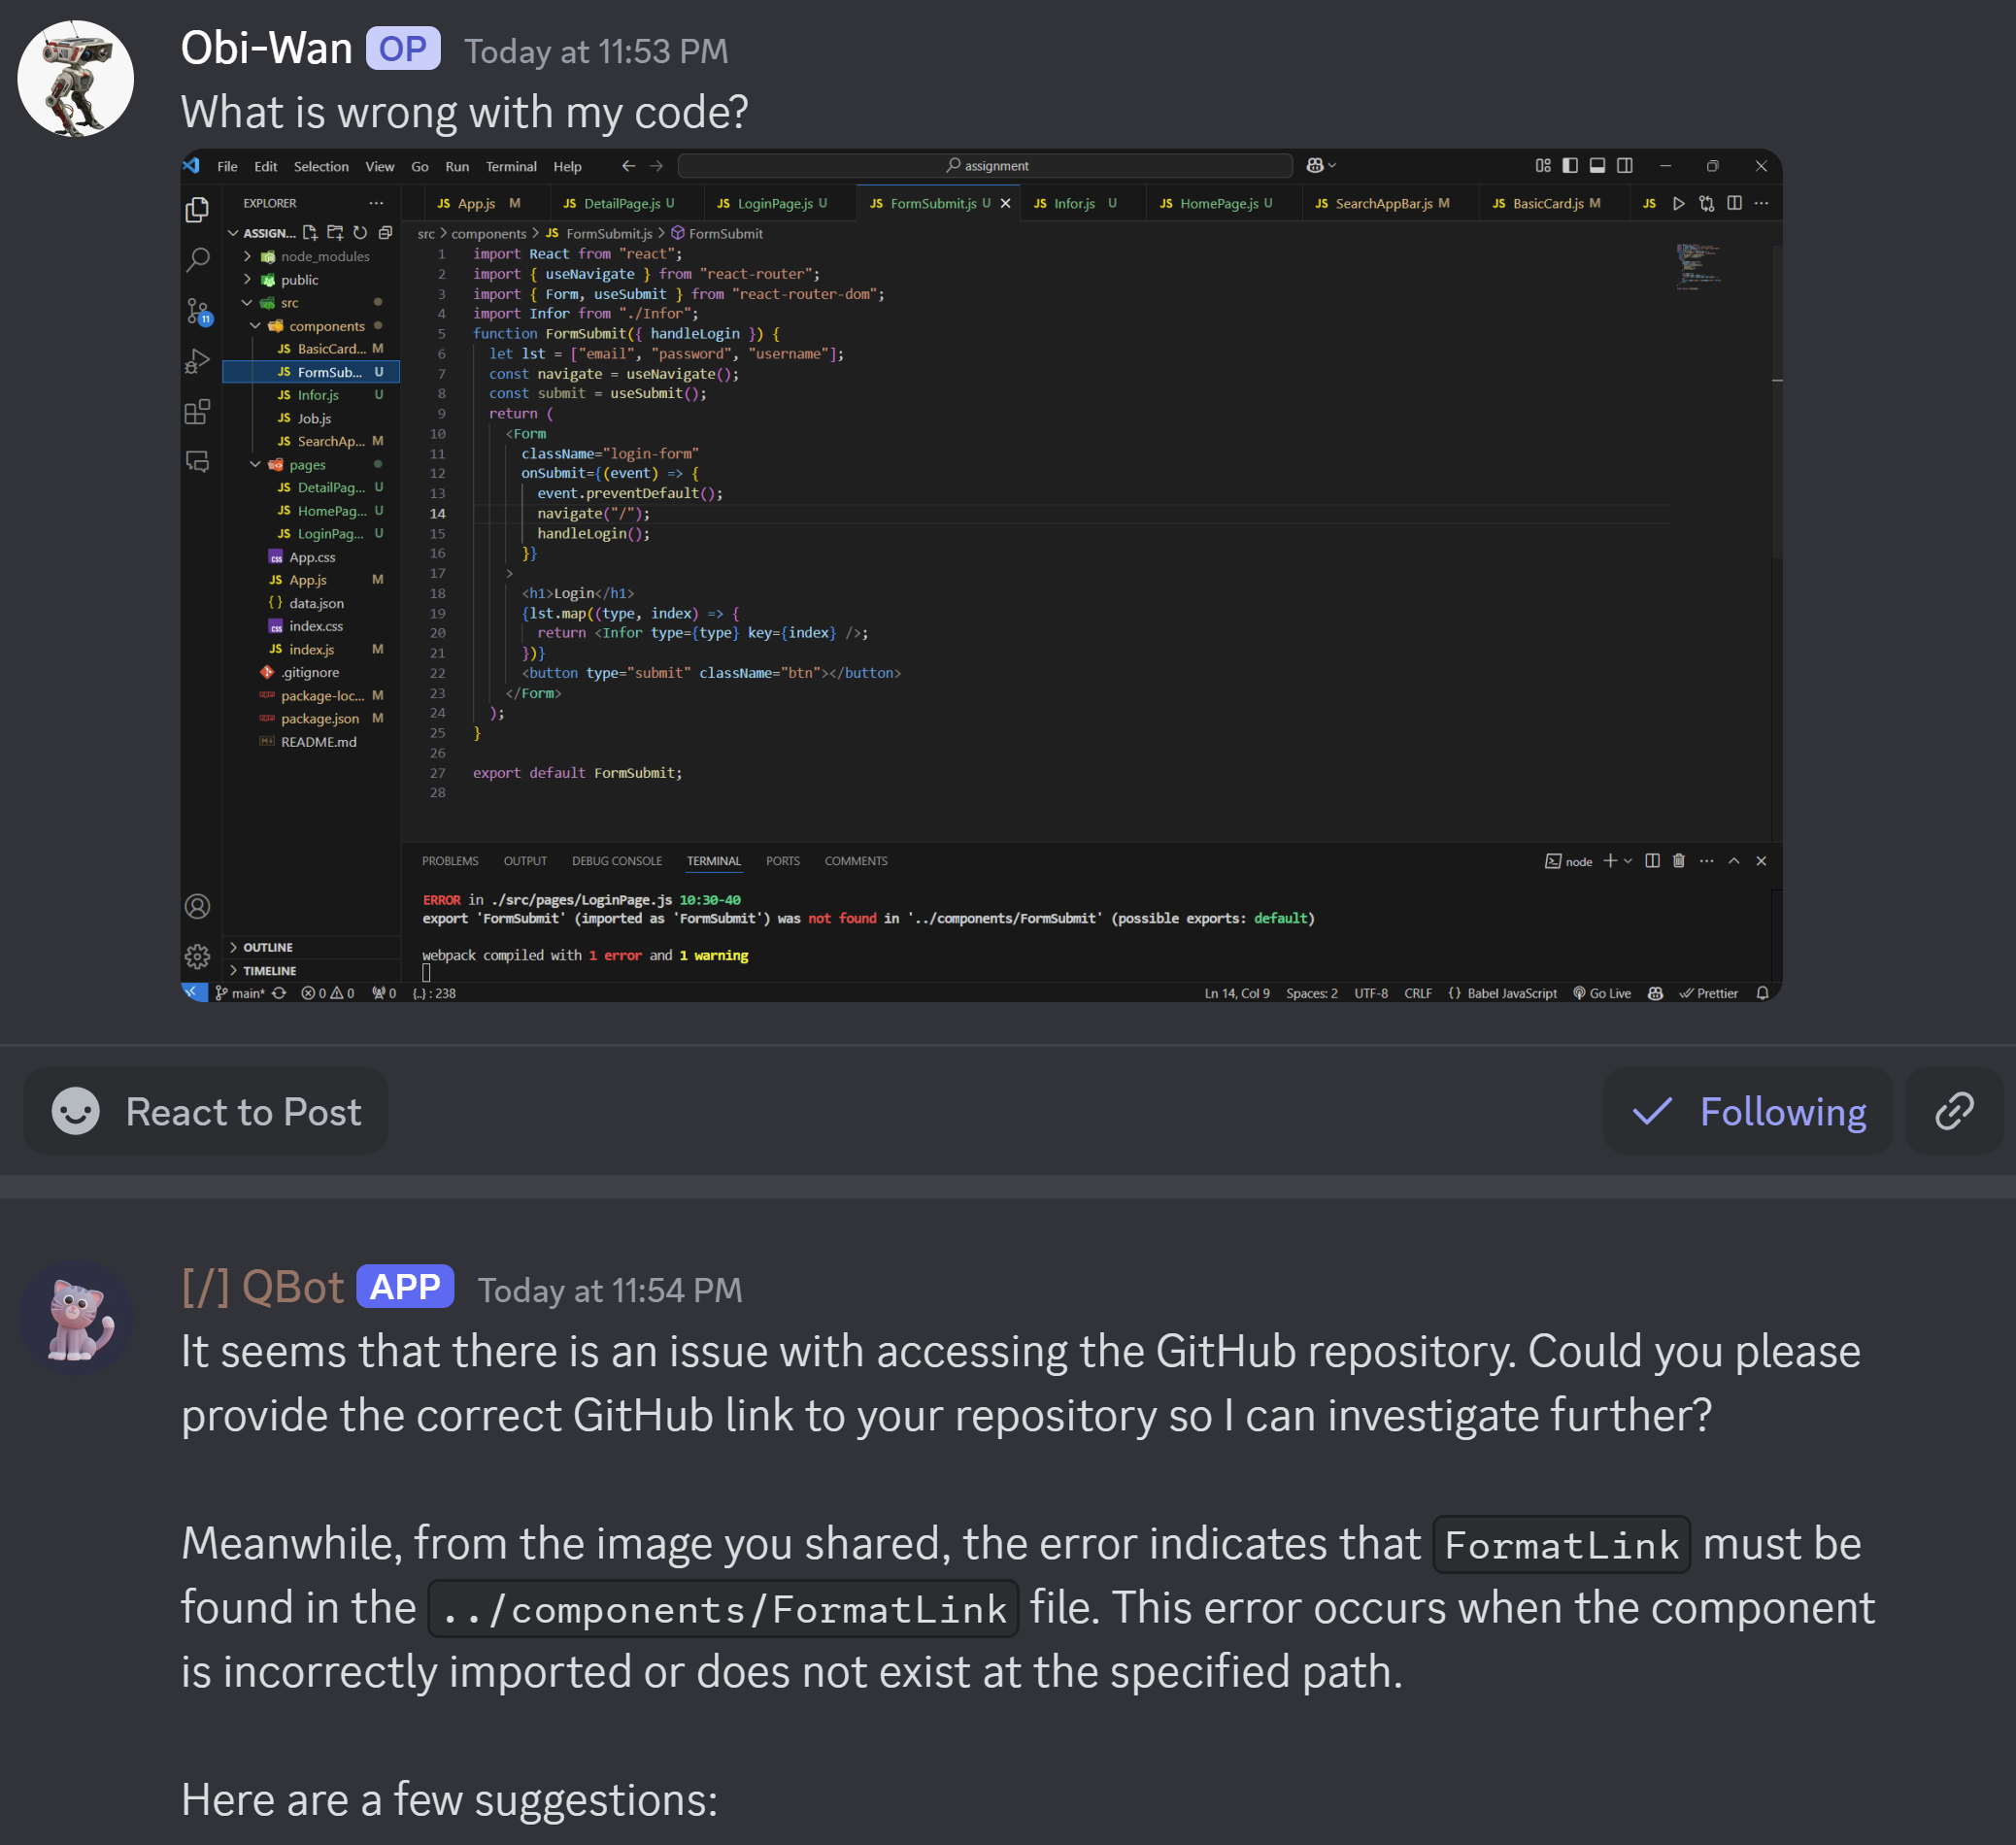Click the React to Post button

point(206,1111)
